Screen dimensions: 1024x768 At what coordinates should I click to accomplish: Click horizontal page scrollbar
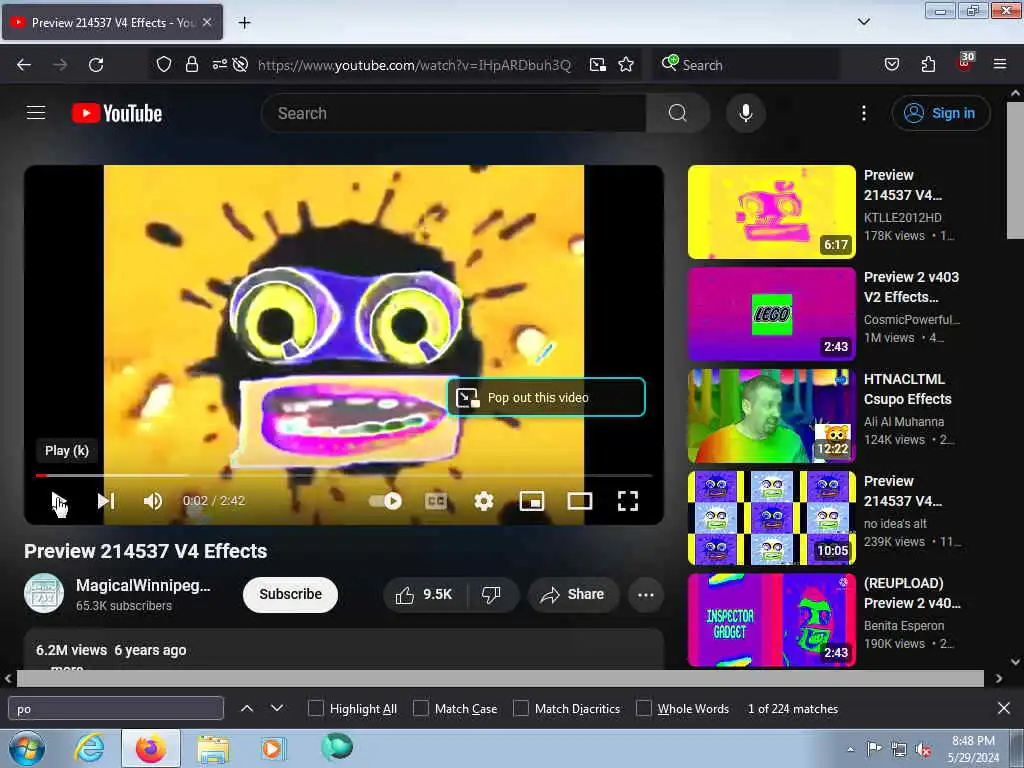(500, 679)
